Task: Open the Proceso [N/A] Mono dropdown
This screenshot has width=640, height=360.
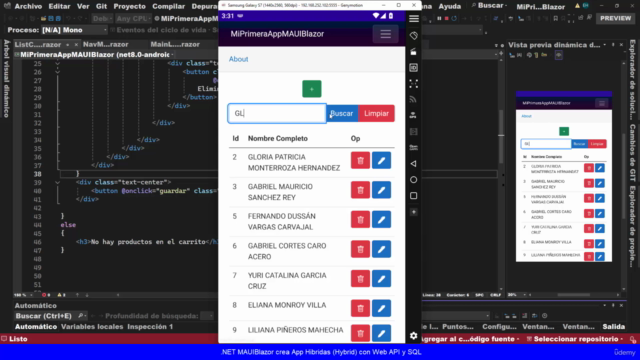Action: [x=75, y=30]
